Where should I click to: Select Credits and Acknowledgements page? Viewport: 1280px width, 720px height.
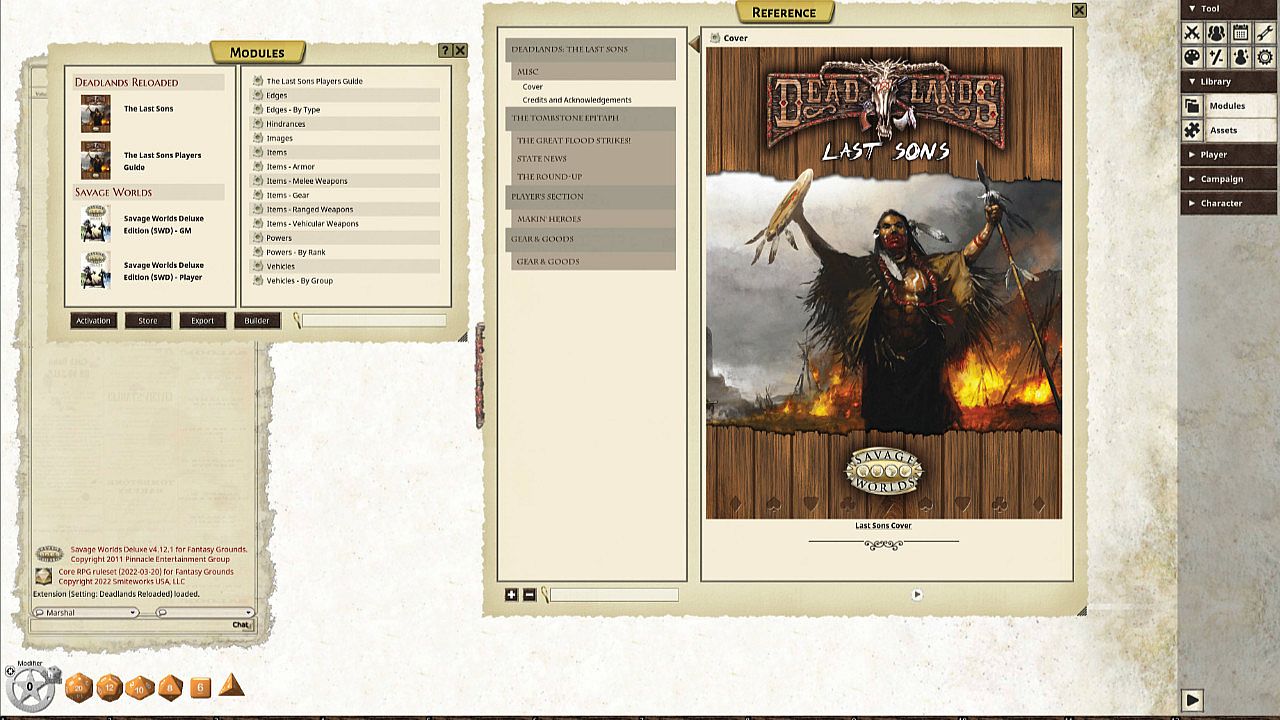[577, 100]
